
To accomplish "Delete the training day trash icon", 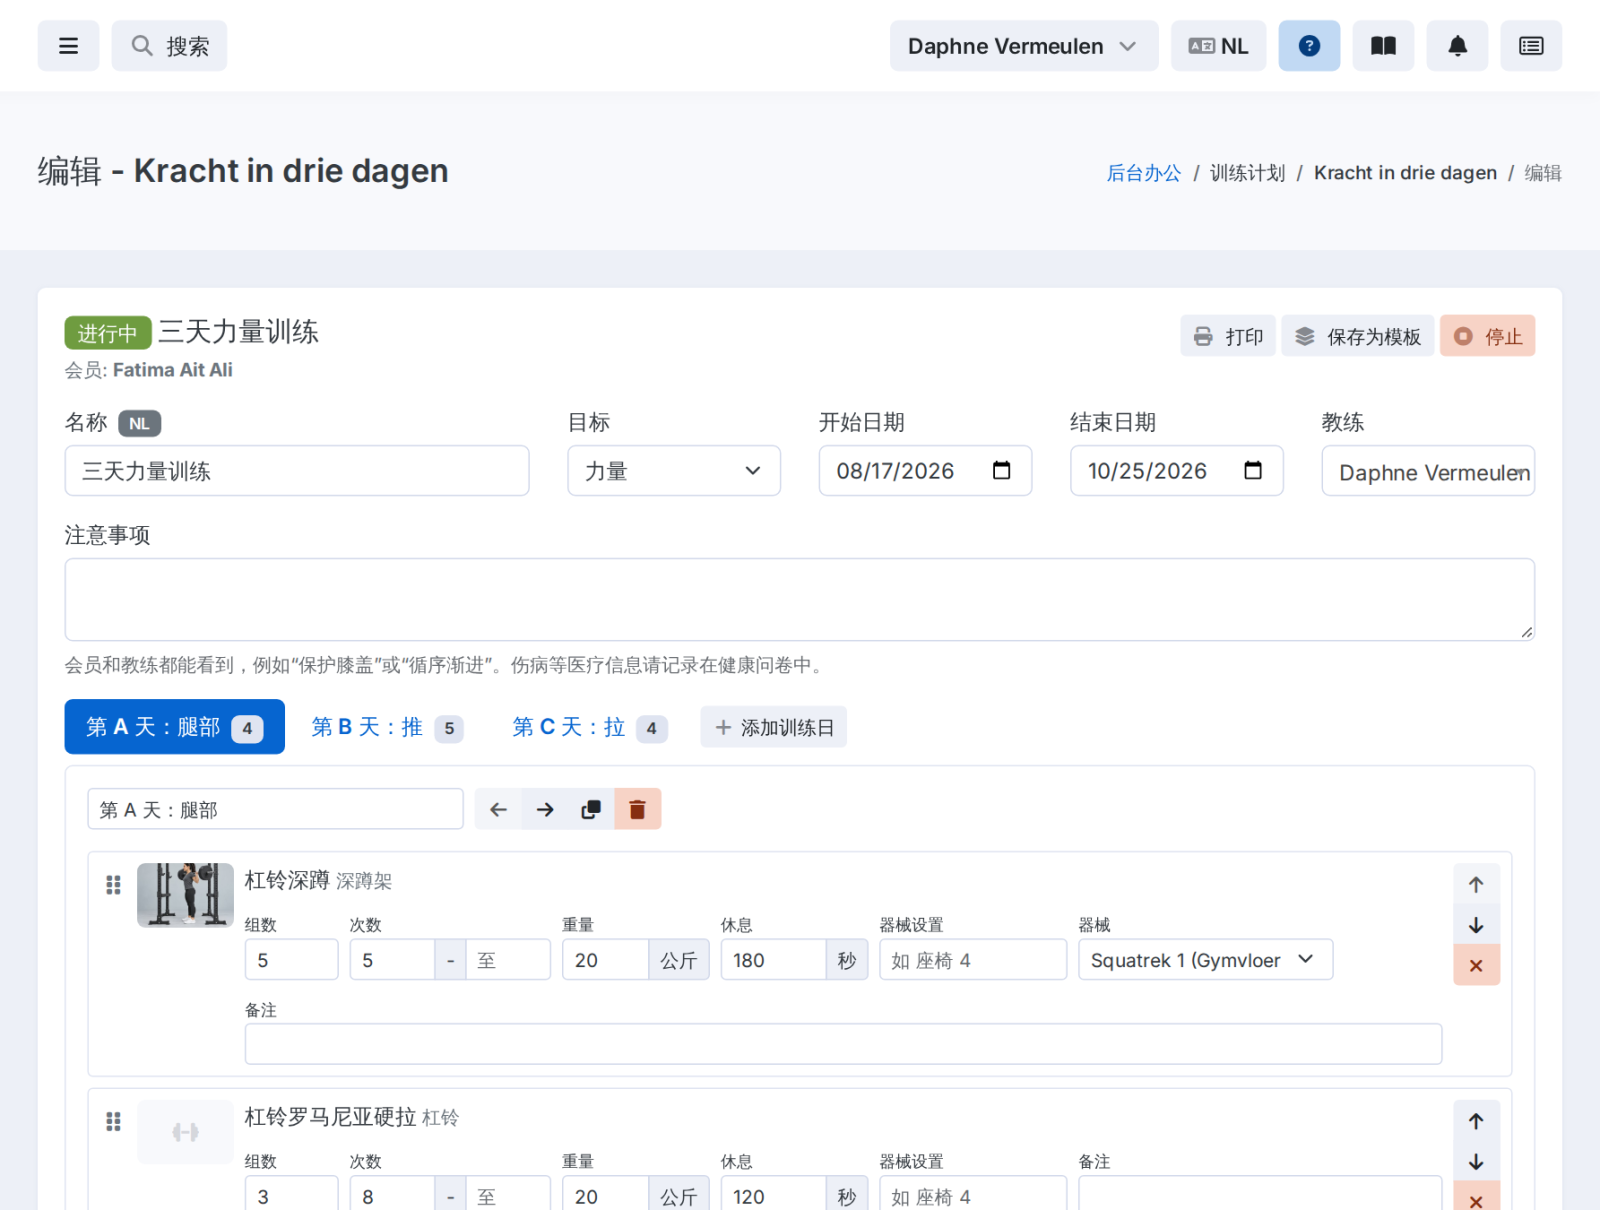I will 637,809.
